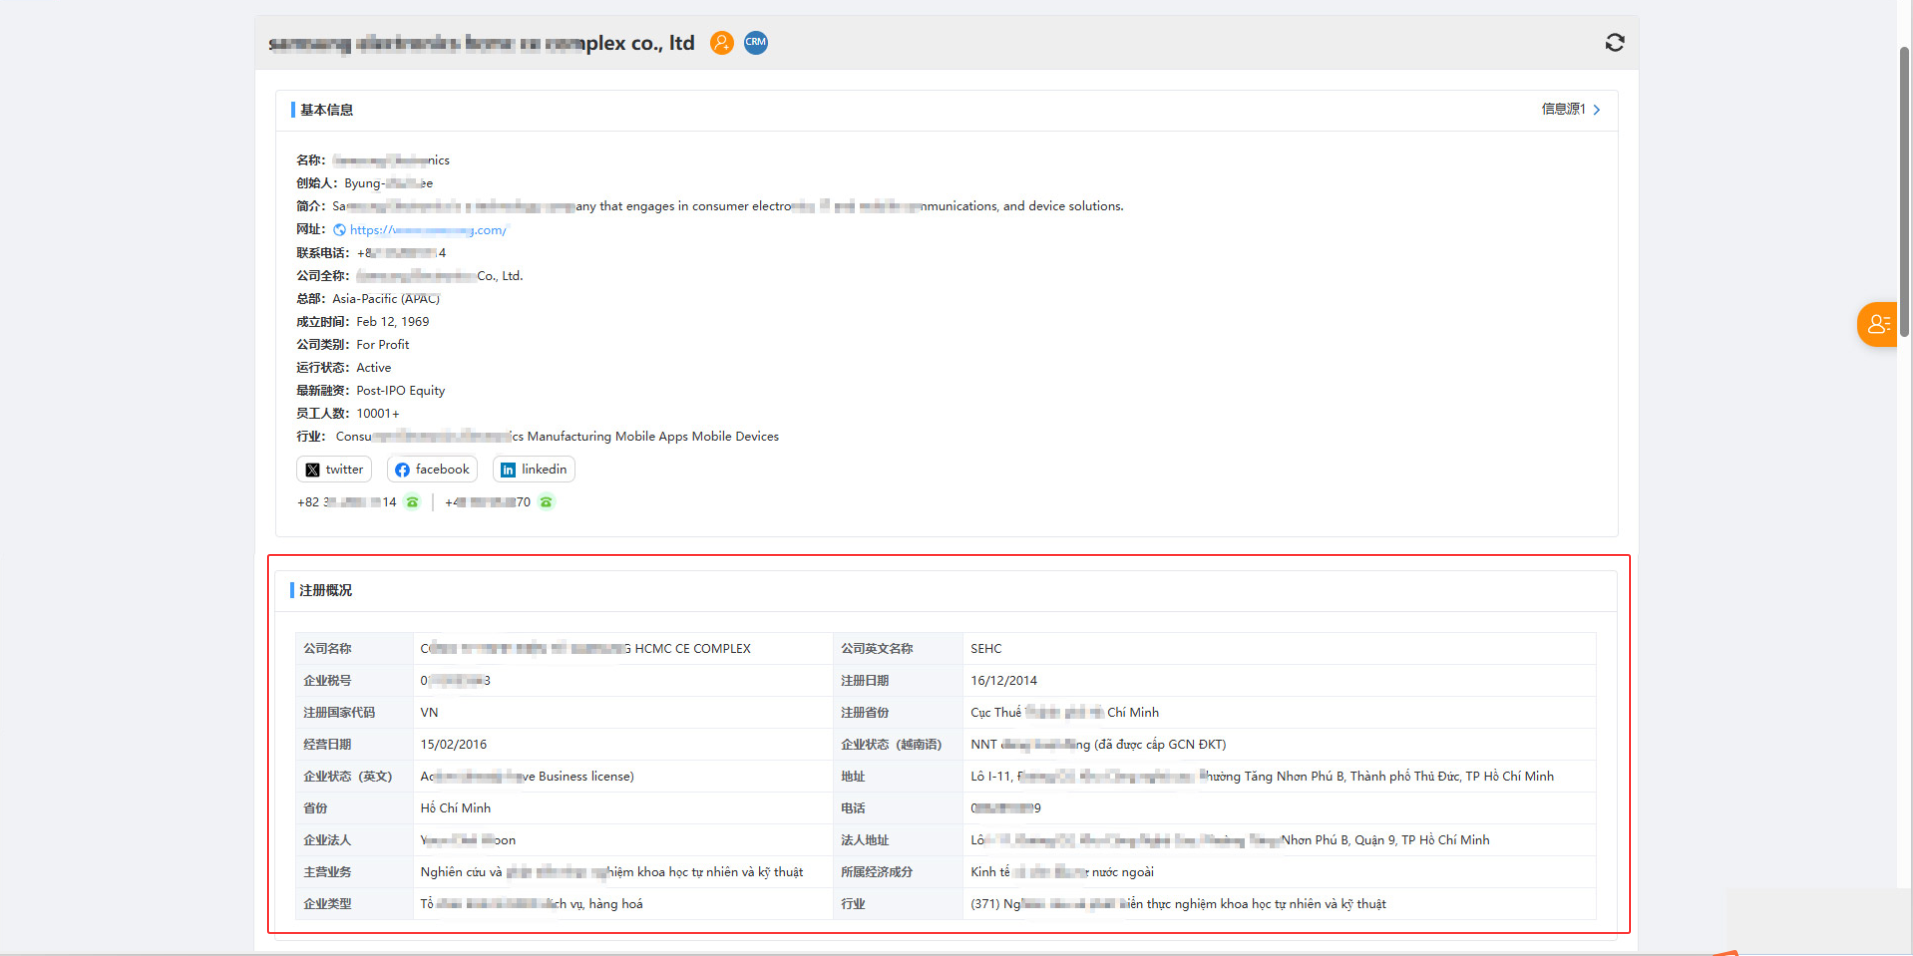
Task: Open the orange floating contact widget
Action: point(1877,324)
